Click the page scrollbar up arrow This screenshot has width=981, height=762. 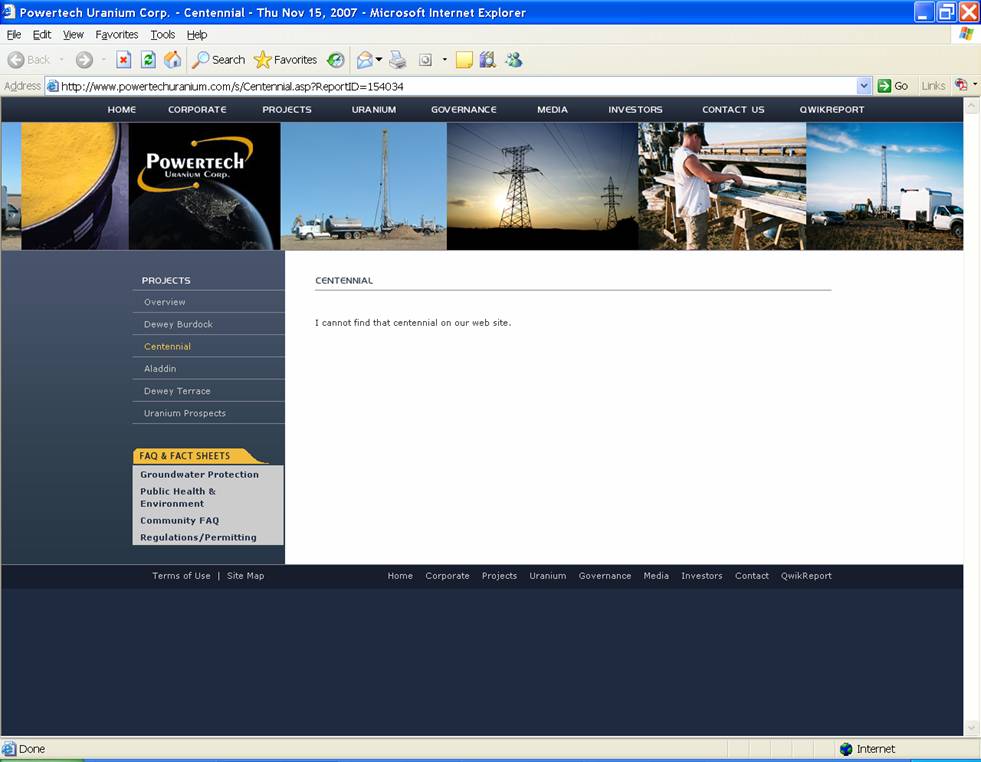click(971, 106)
